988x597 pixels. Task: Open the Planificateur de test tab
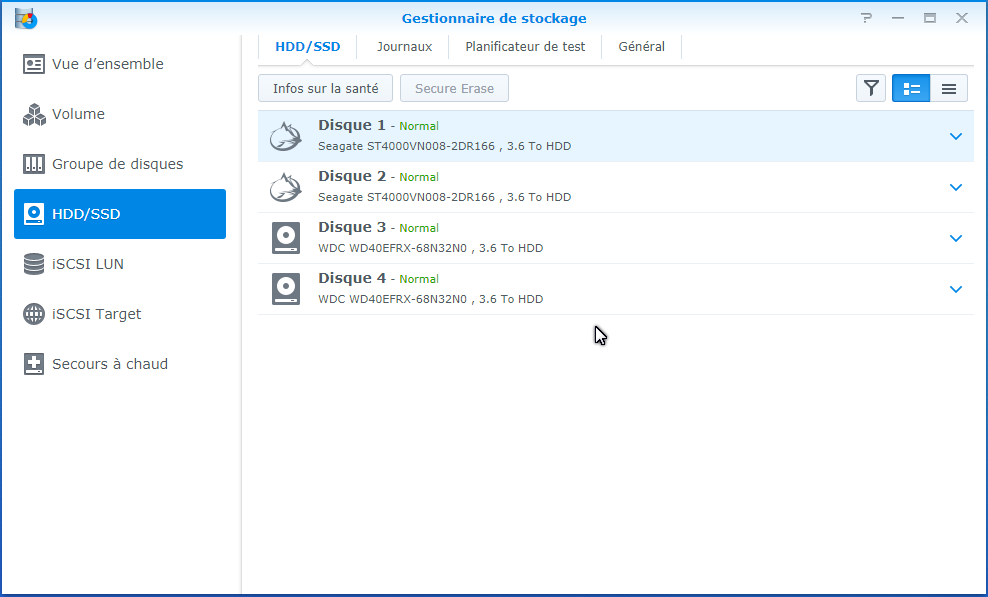526,47
